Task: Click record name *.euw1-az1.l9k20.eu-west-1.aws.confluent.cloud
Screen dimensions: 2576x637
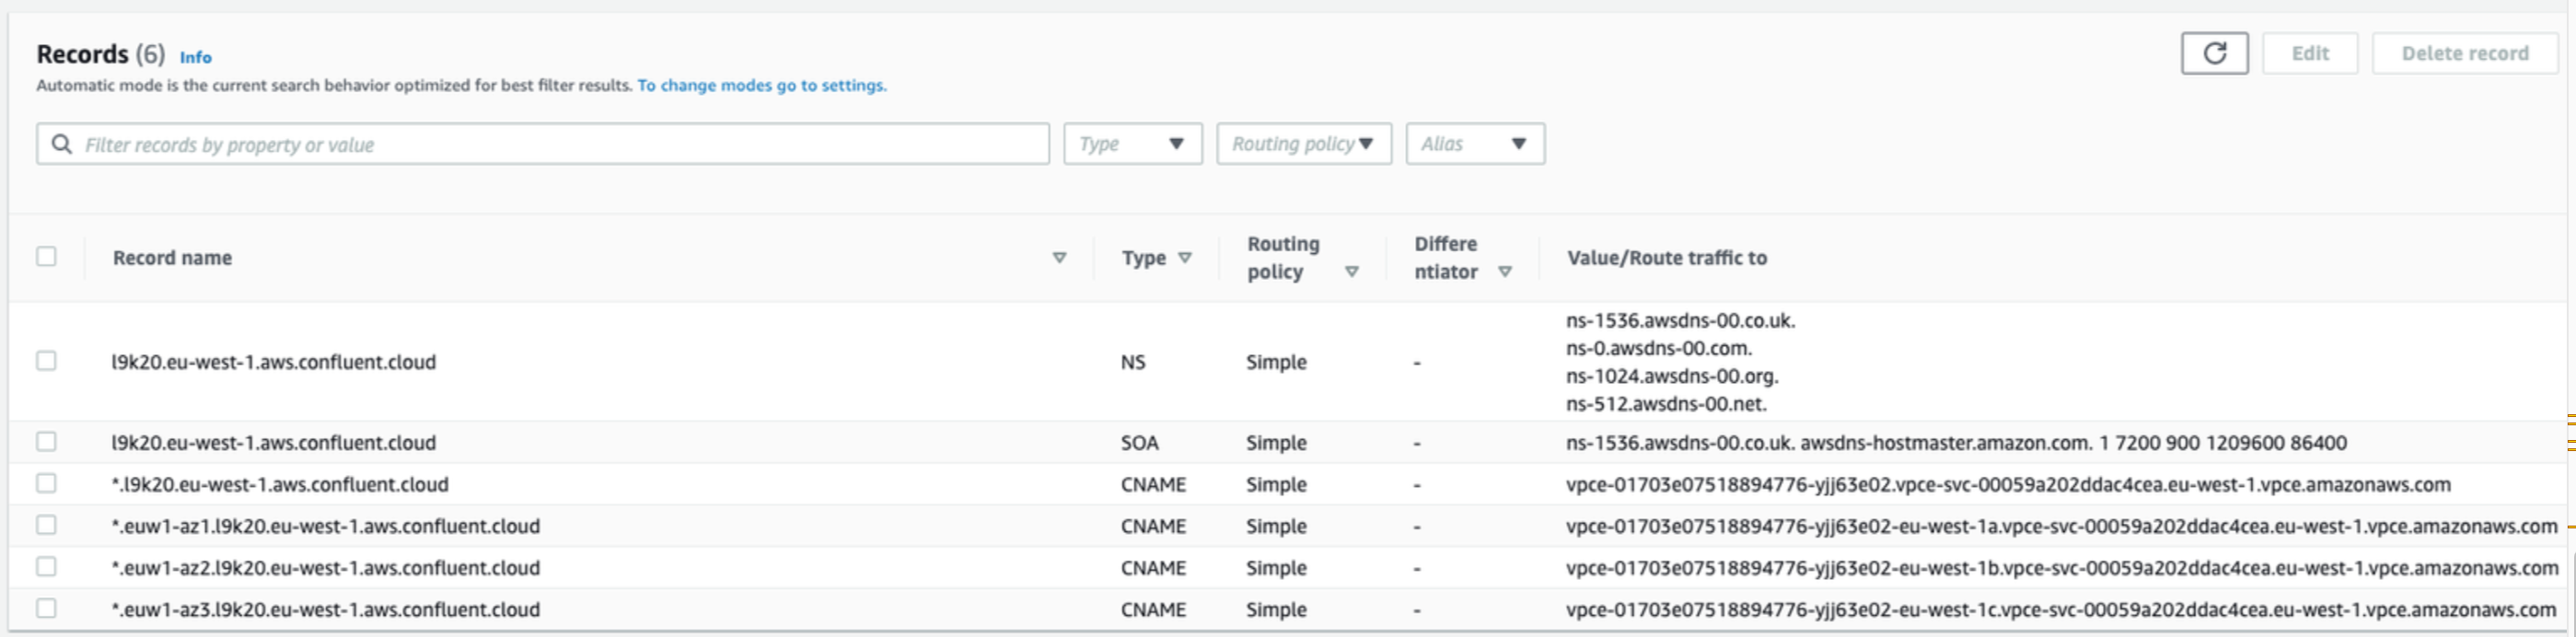Action: [x=326, y=526]
